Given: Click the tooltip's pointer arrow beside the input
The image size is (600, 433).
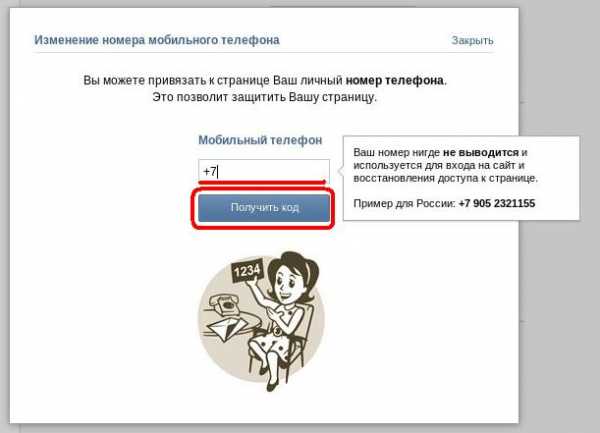Looking at the screenshot, I should click(x=340, y=170).
